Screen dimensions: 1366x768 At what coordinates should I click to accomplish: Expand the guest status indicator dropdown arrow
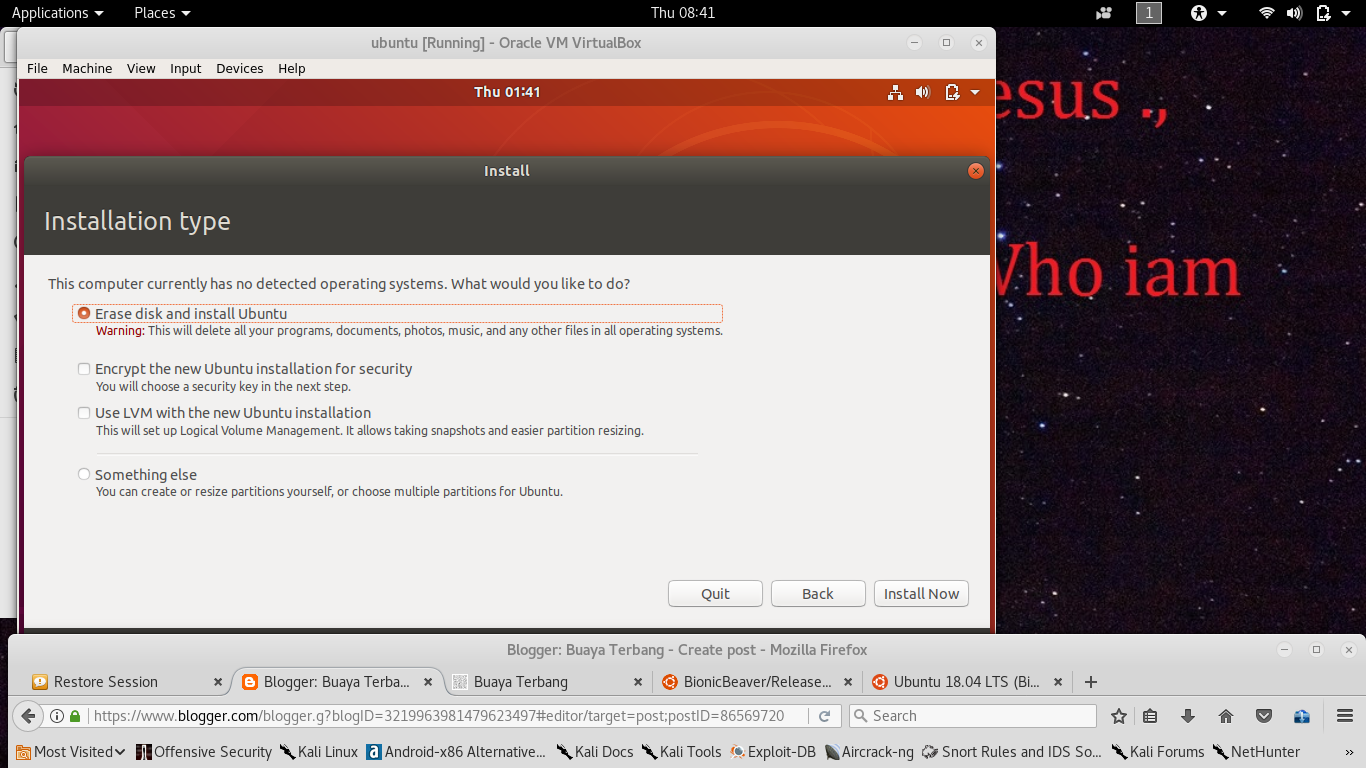(x=974, y=91)
